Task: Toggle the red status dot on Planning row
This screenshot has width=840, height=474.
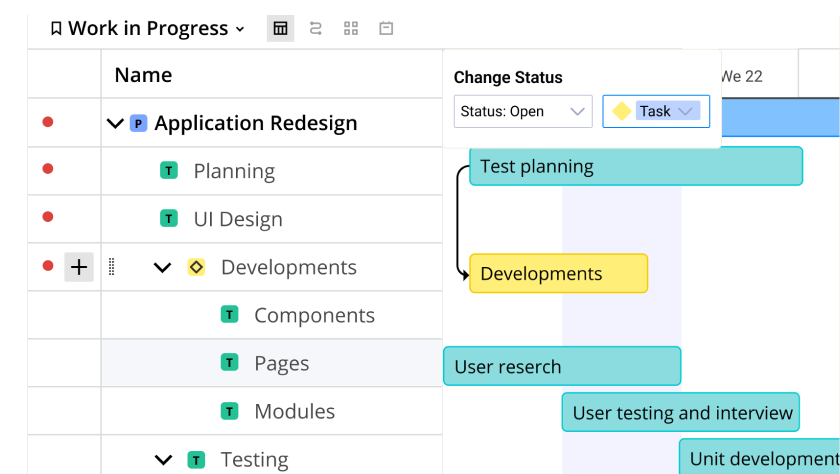Action: pyautogui.click(x=47, y=170)
